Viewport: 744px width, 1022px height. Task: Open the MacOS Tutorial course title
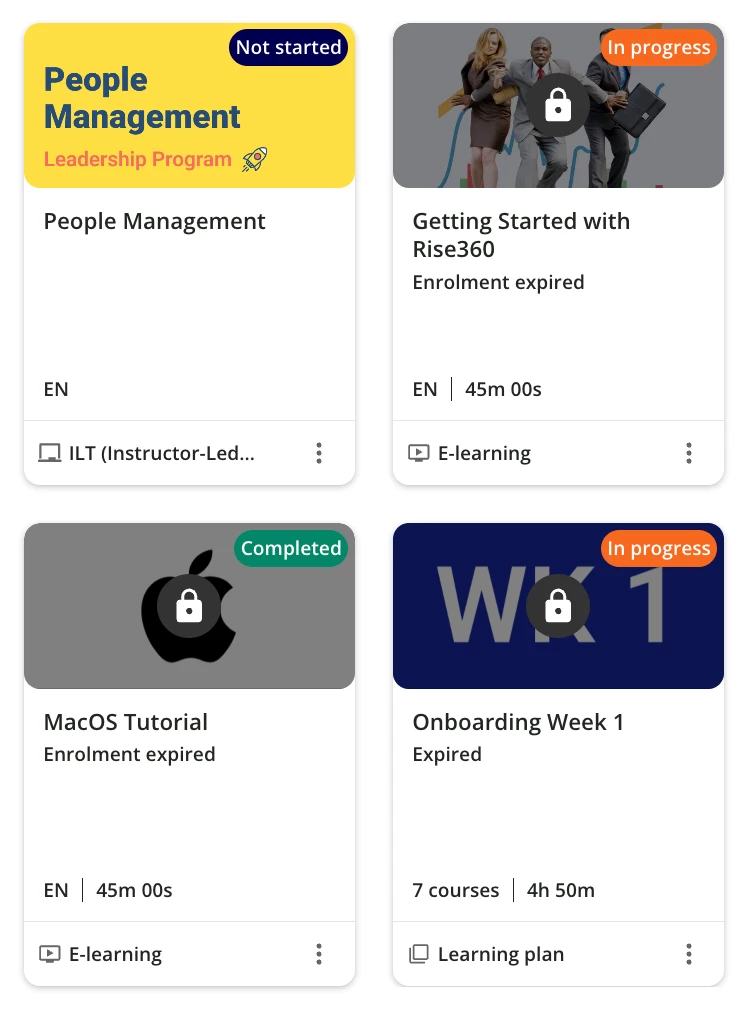(x=126, y=722)
